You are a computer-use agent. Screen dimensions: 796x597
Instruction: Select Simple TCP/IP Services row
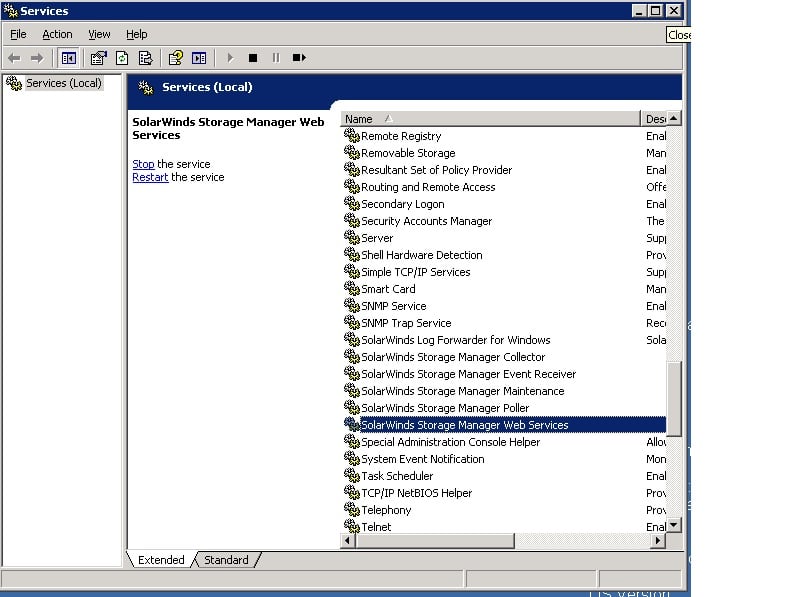click(504, 272)
